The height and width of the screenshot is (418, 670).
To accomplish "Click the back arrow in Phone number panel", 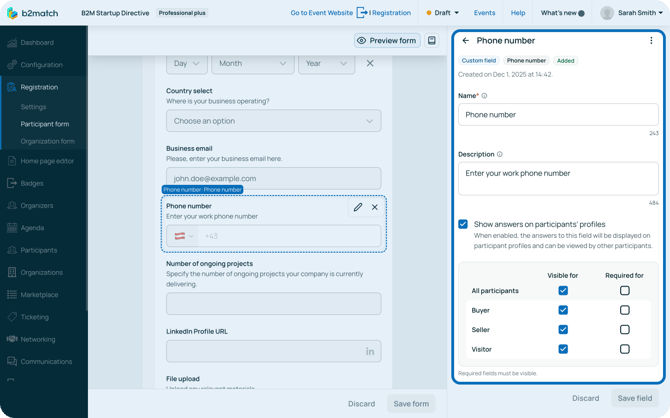I will click(466, 41).
